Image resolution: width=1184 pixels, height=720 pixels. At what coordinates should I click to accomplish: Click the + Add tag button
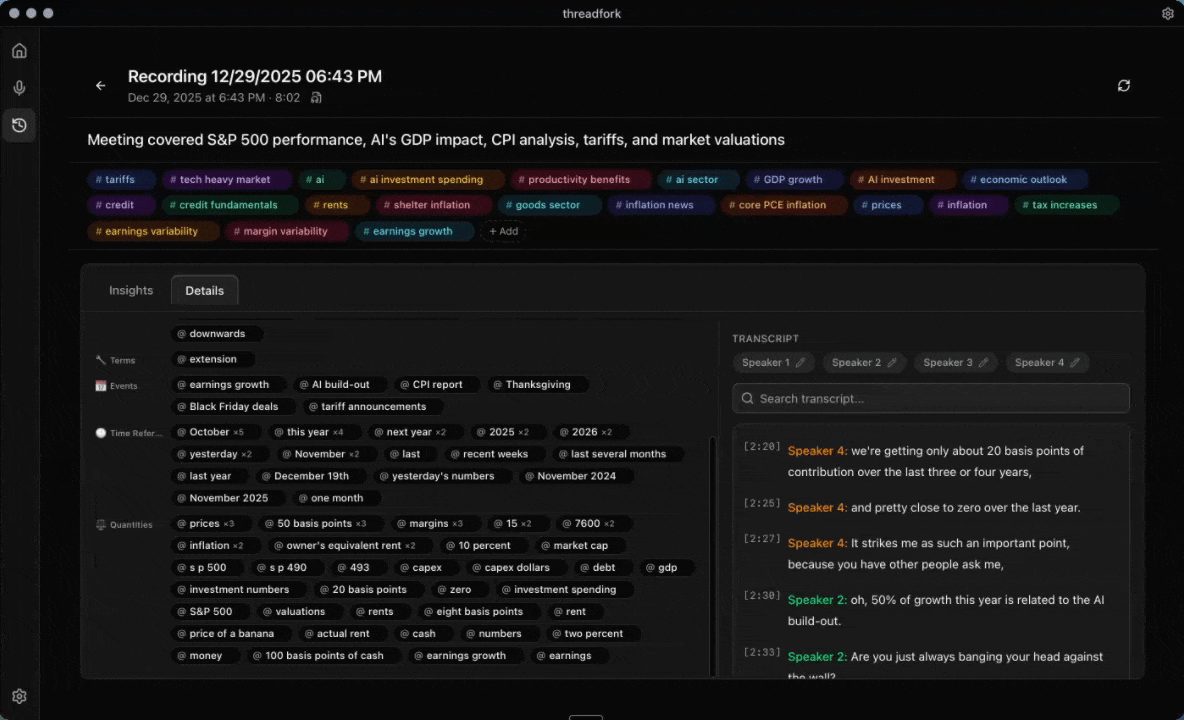[503, 231]
